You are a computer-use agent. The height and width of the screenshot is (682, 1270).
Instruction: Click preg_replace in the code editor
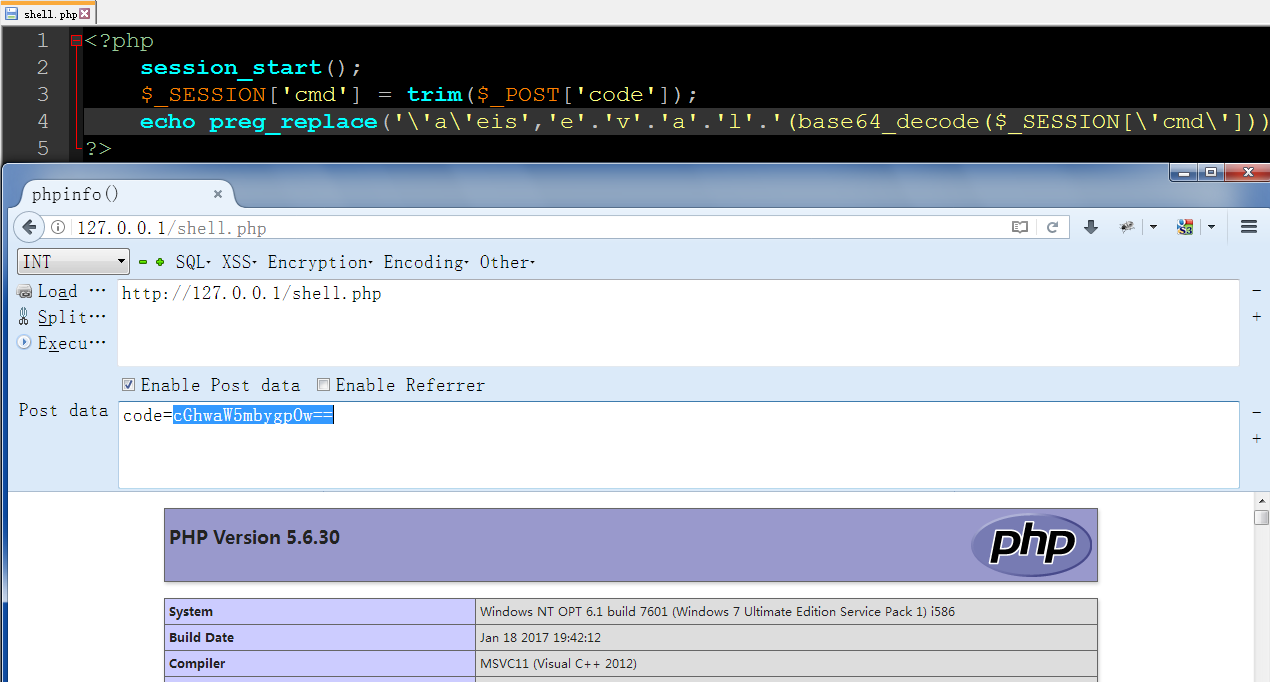(294, 121)
